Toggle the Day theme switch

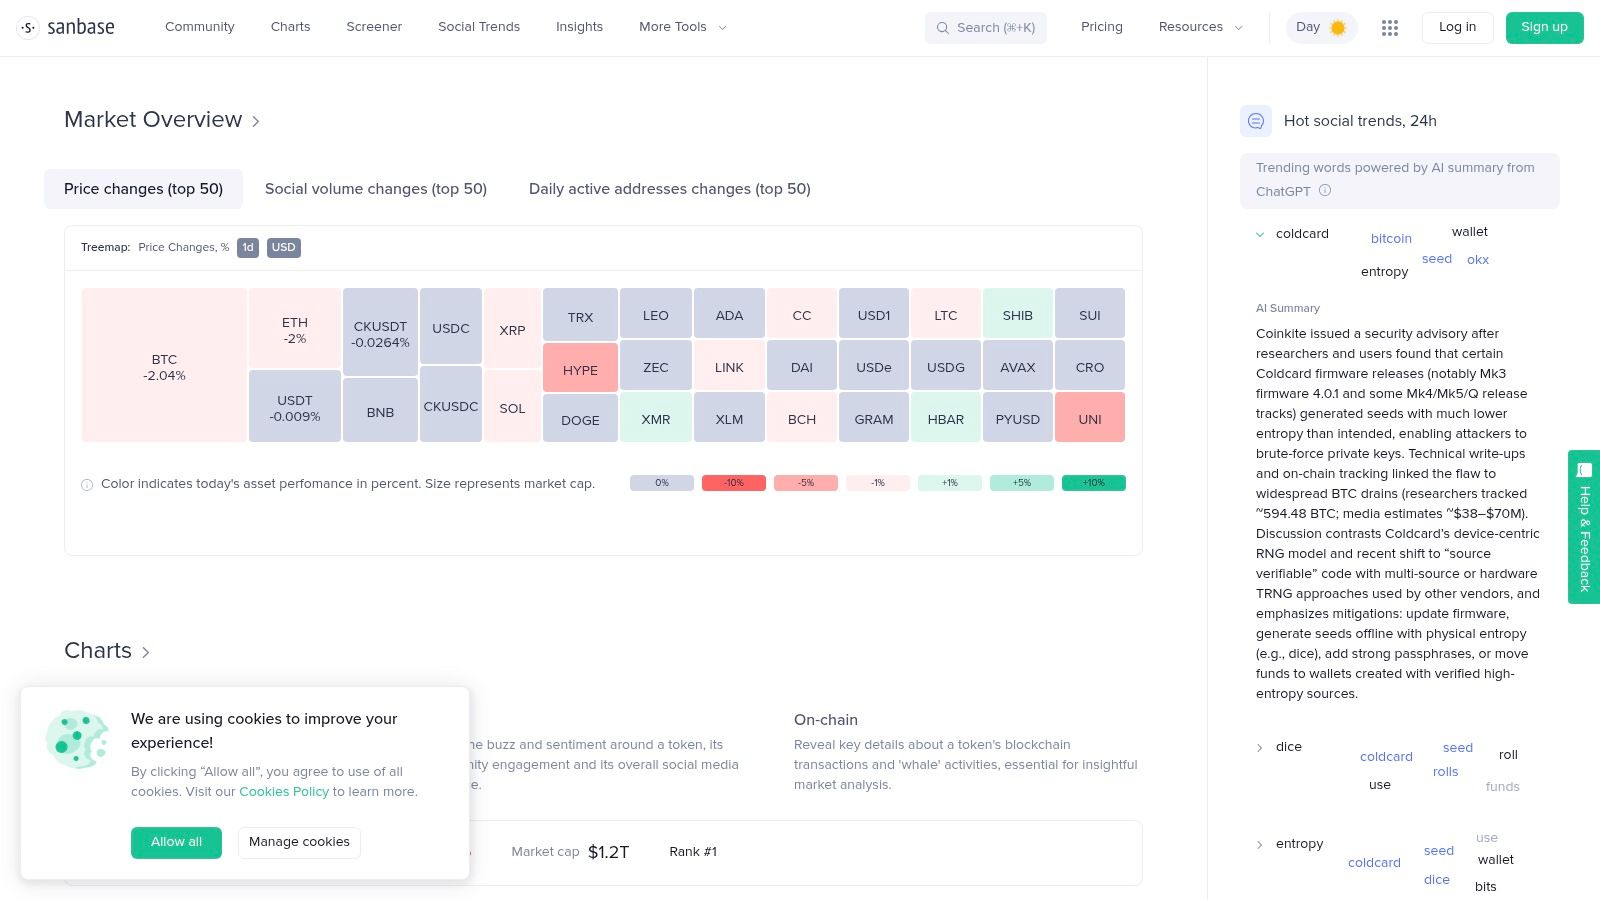pos(1321,28)
